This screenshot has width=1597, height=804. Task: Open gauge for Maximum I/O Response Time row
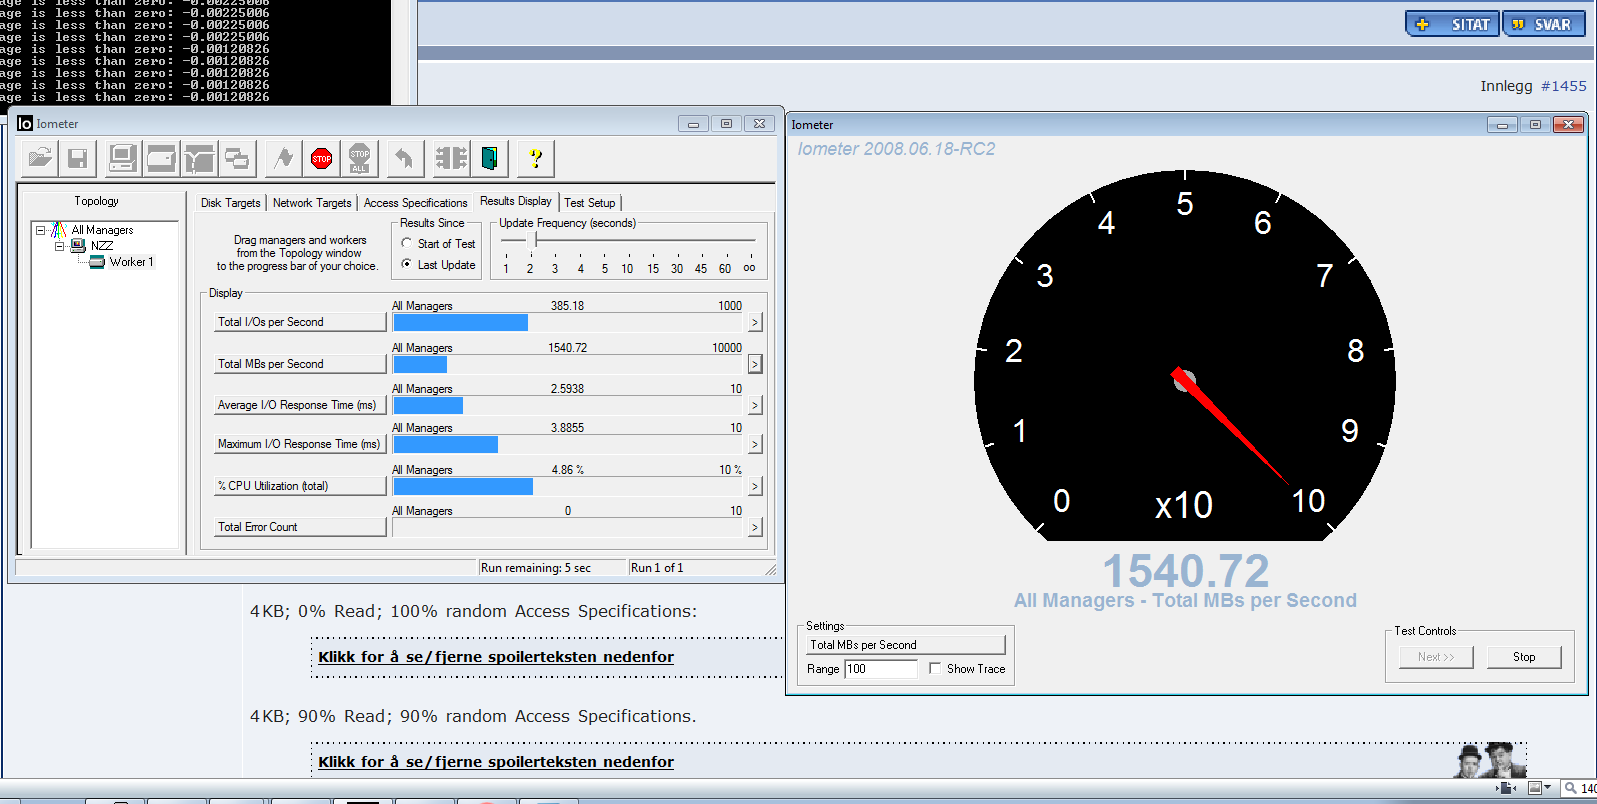pos(755,444)
